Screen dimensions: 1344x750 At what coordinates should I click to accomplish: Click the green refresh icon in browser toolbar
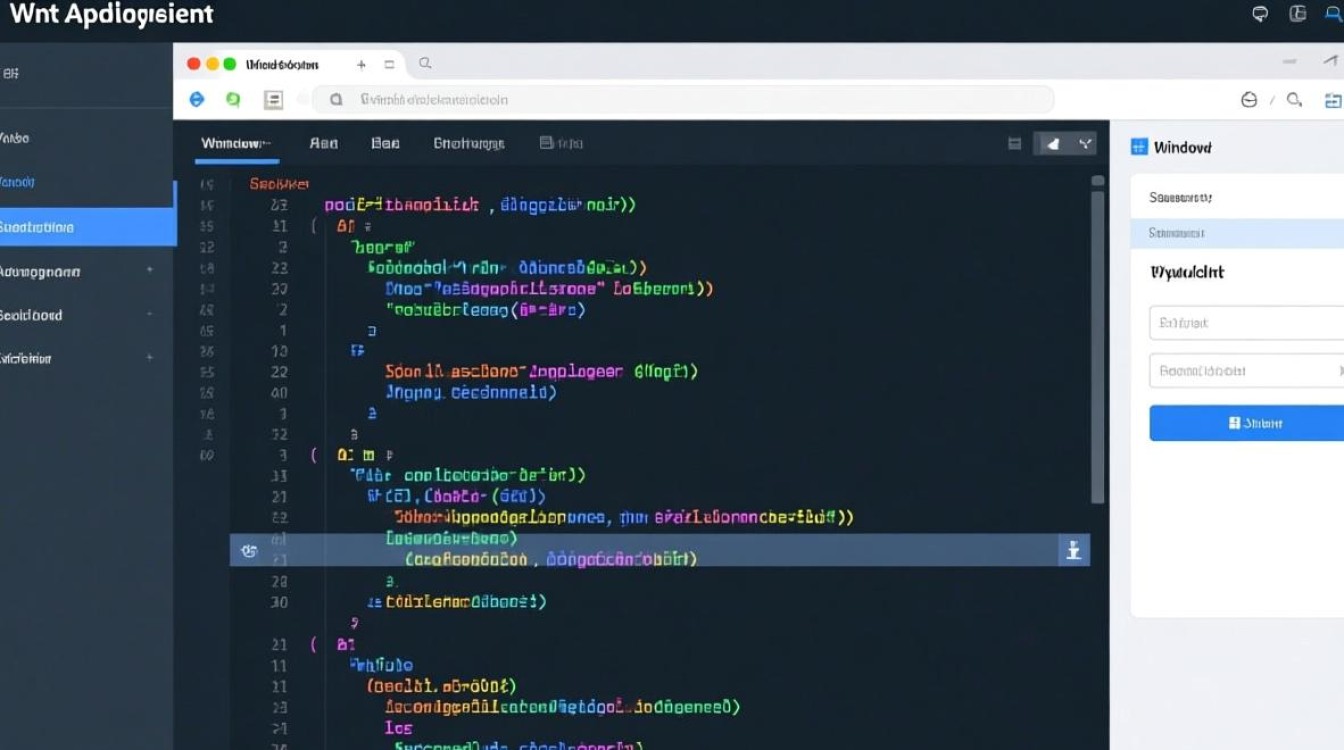coord(233,99)
